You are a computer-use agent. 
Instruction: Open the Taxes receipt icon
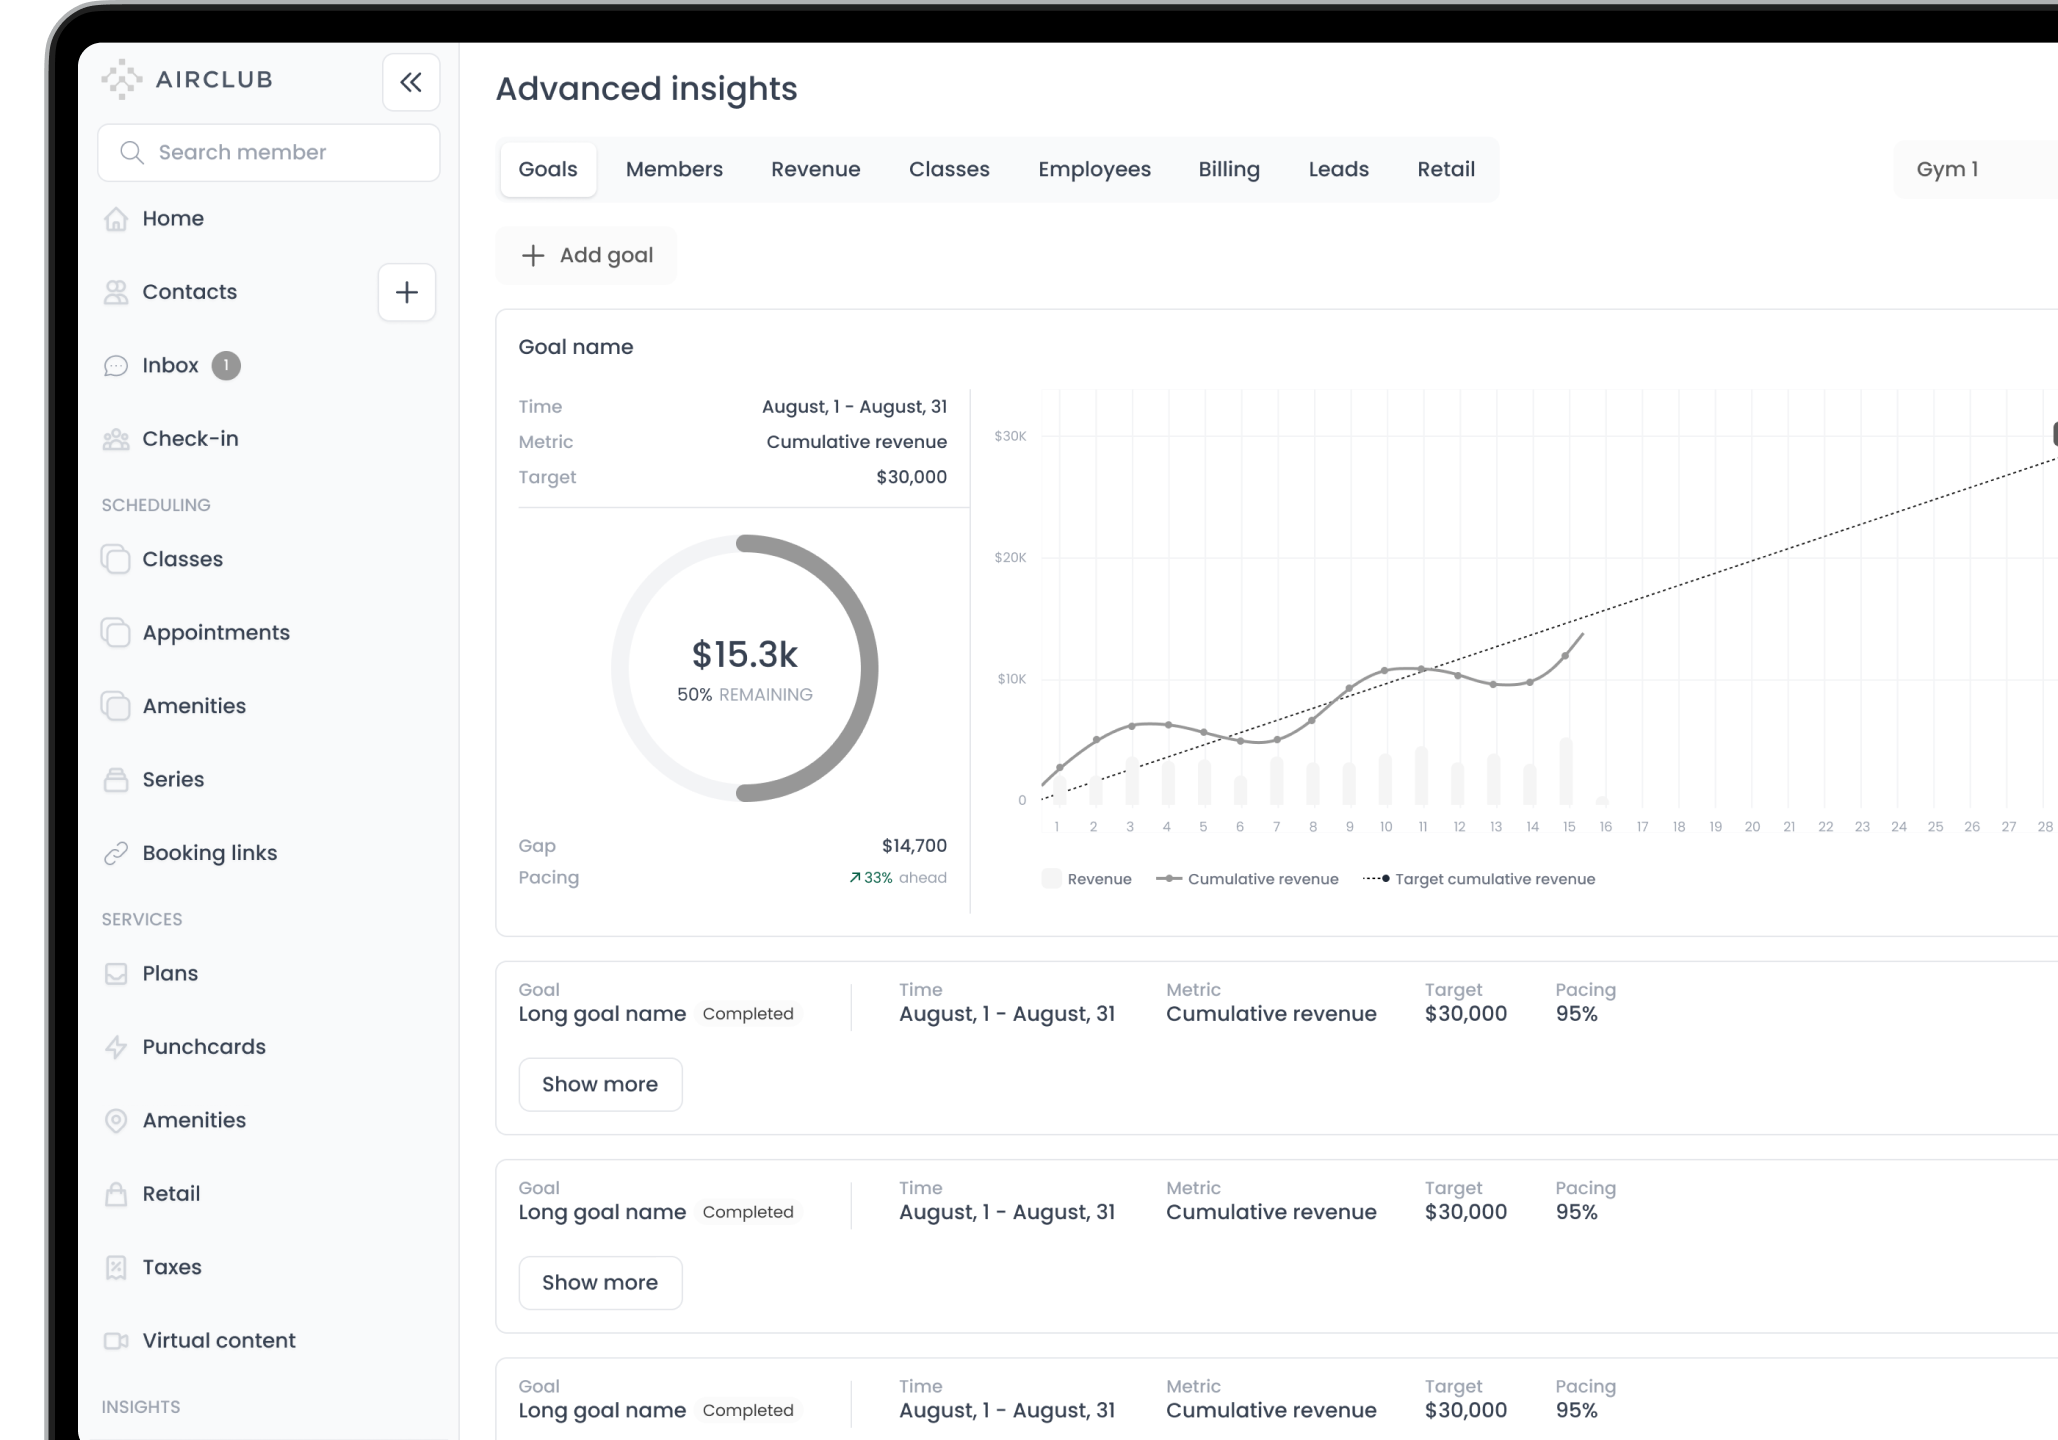(116, 1268)
